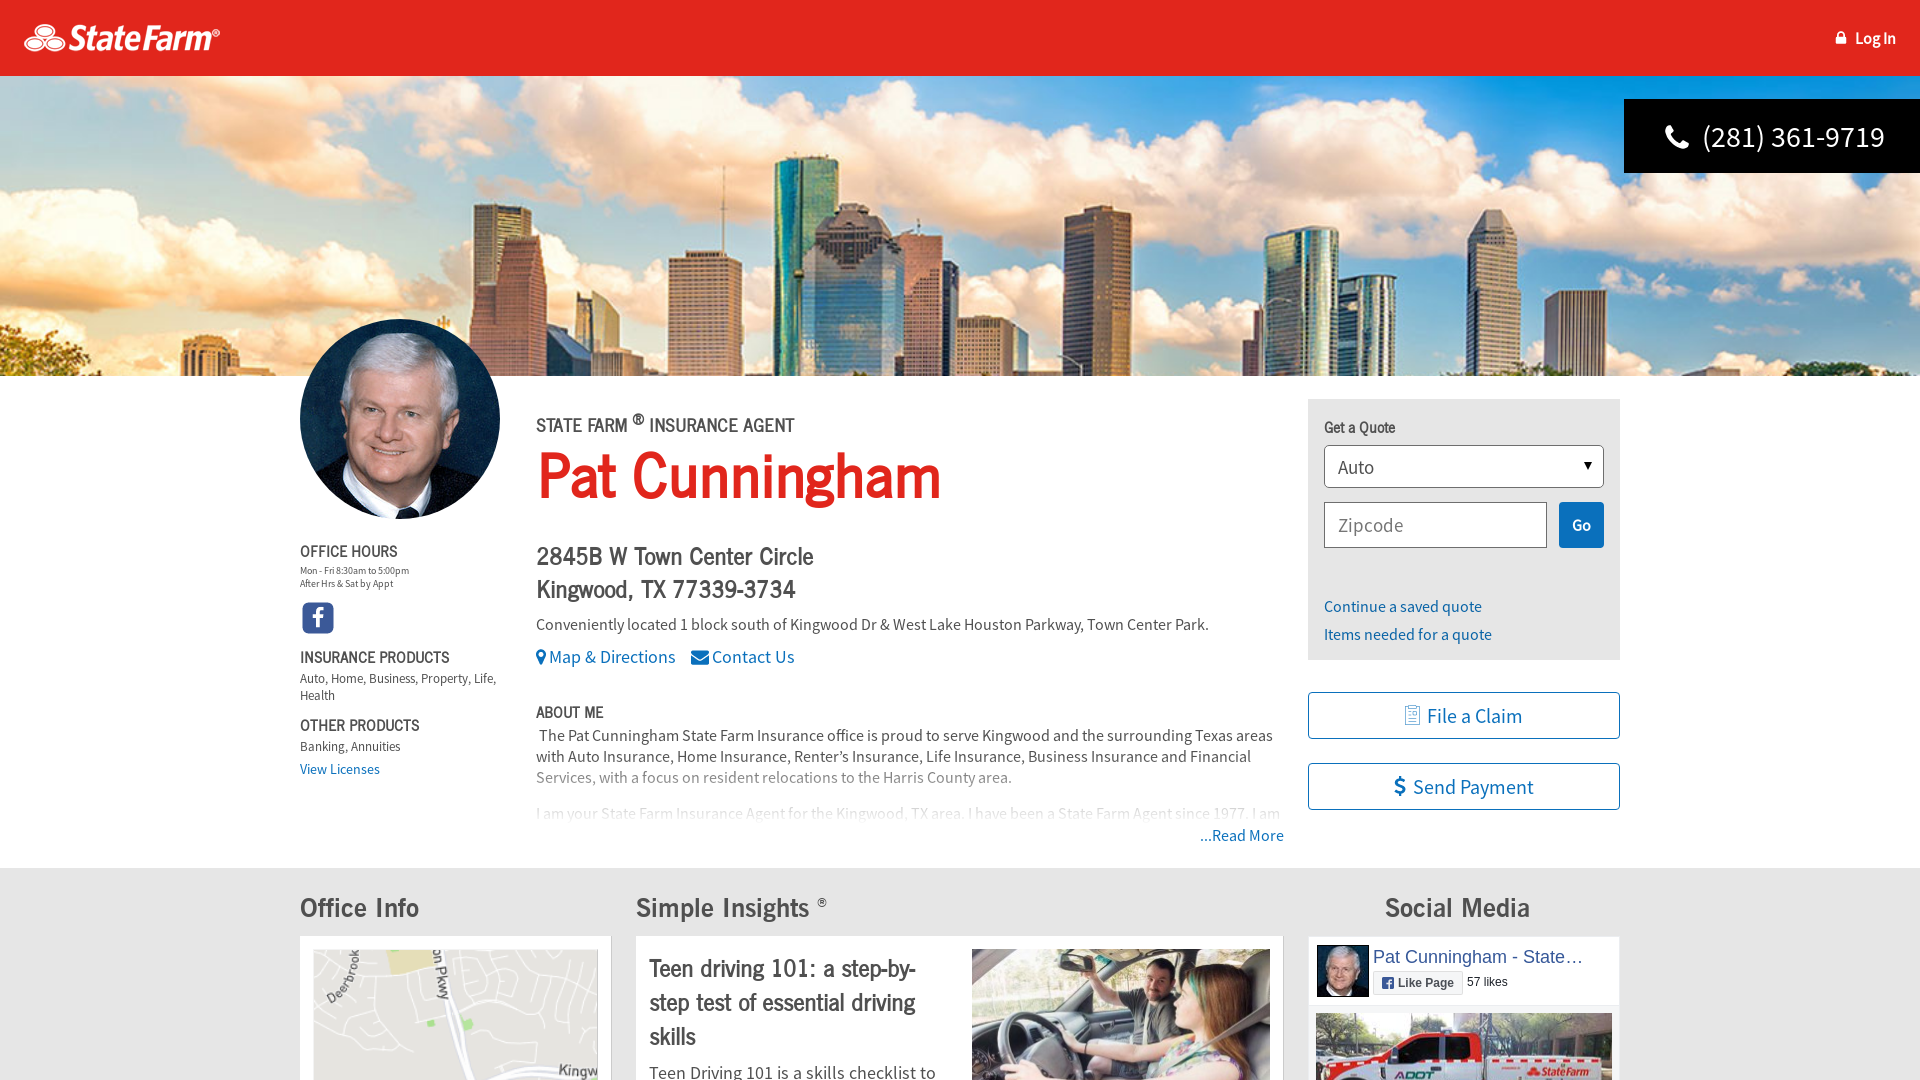
Task: Open the agent's Facebook page icon
Action: [x=318, y=618]
